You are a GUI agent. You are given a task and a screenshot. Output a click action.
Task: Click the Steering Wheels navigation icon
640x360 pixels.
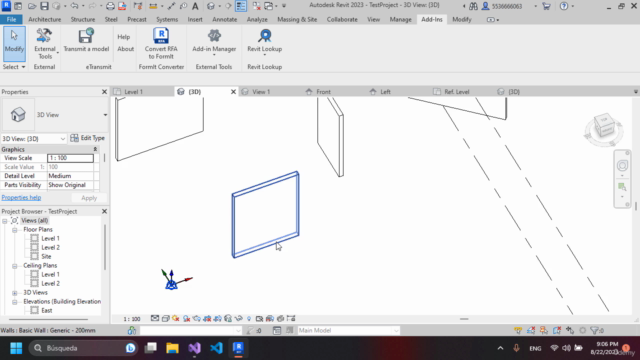click(x=622, y=165)
